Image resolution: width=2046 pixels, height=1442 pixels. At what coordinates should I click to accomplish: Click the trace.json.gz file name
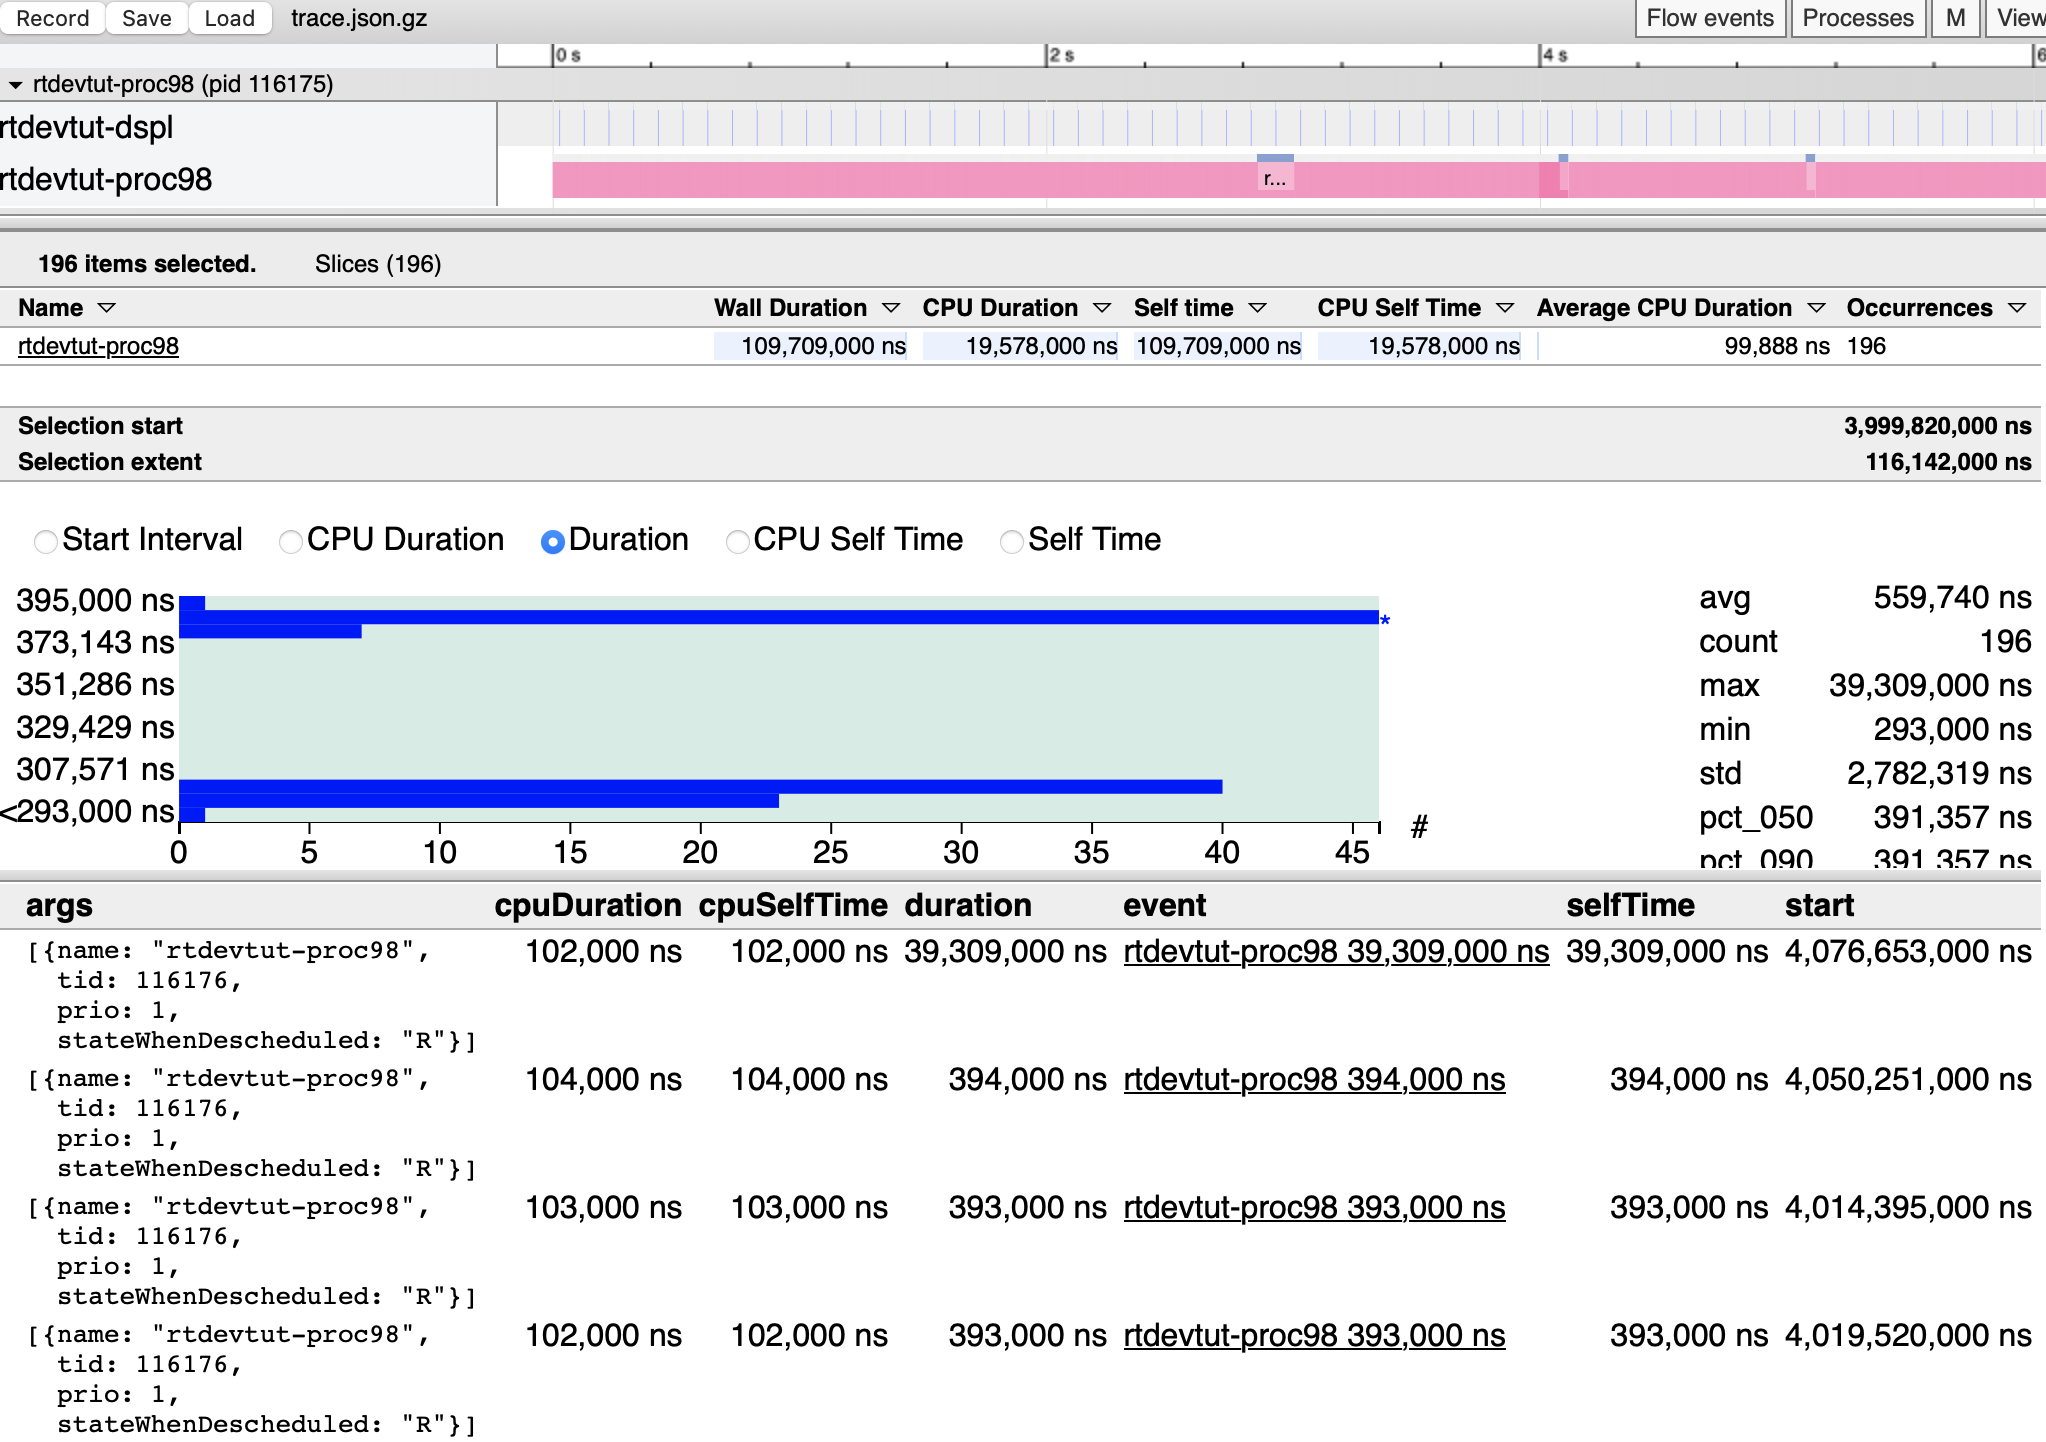(x=359, y=18)
